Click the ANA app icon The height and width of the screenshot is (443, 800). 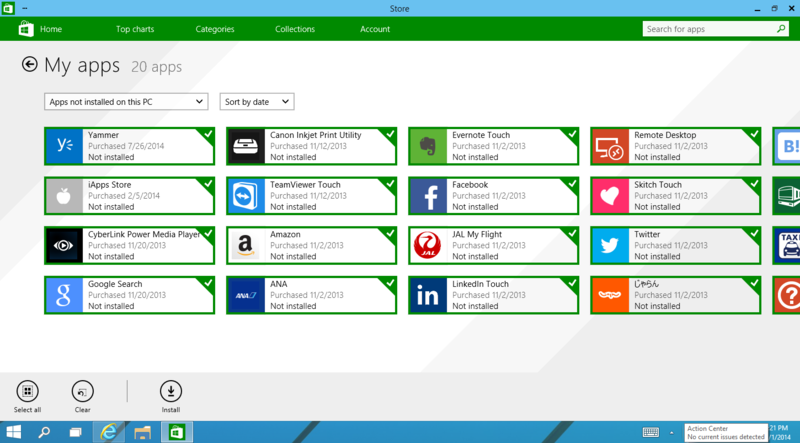click(x=246, y=295)
